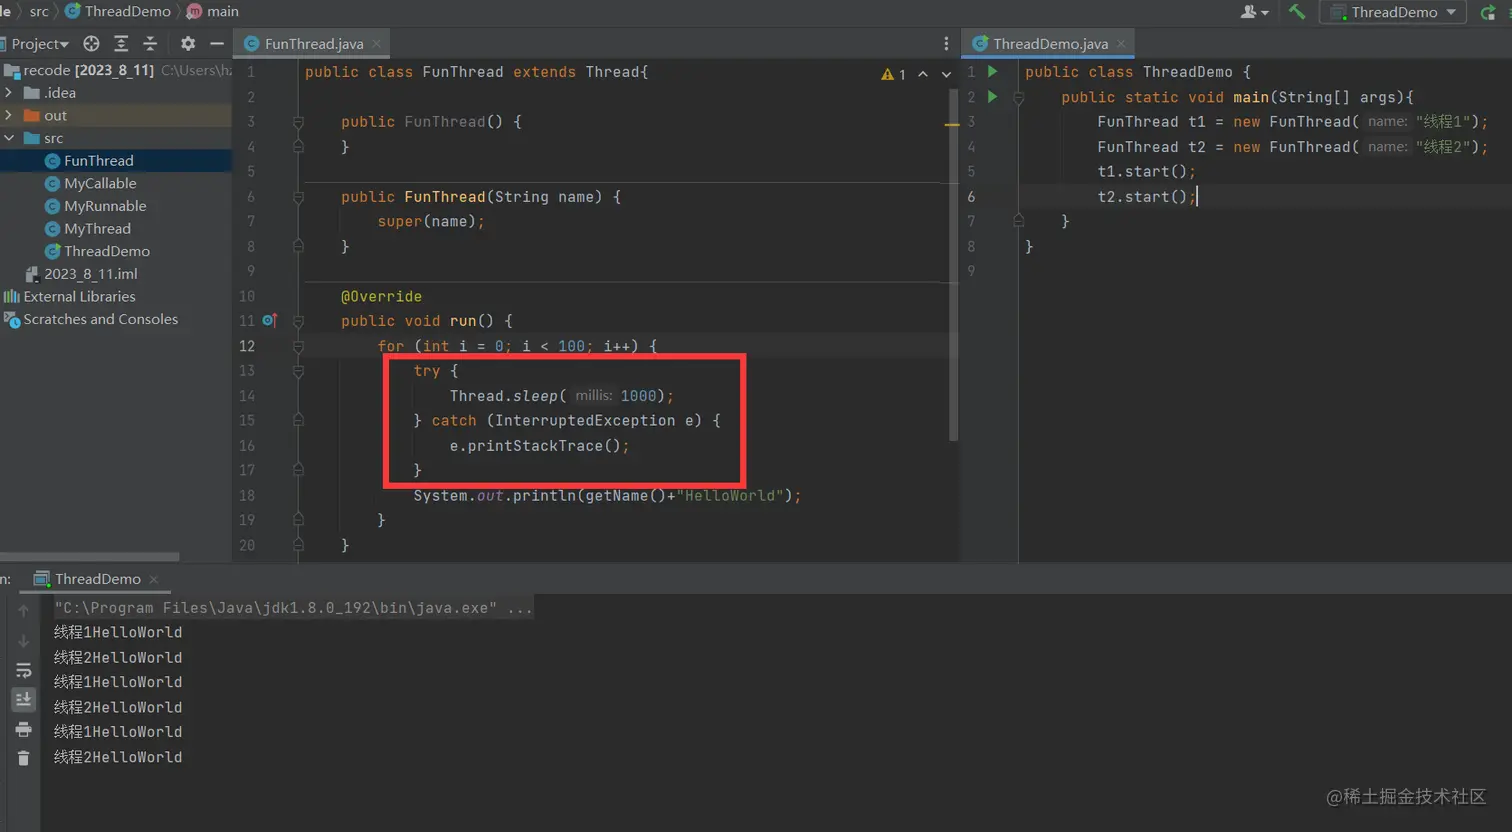This screenshot has height=832, width=1512.
Task: Open External Libraries node
Action: tap(79, 297)
